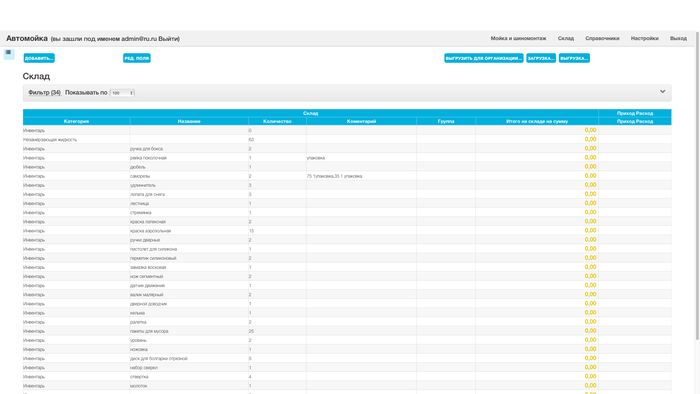
Task: Open the Склад top menu item
Action: click(x=566, y=38)
